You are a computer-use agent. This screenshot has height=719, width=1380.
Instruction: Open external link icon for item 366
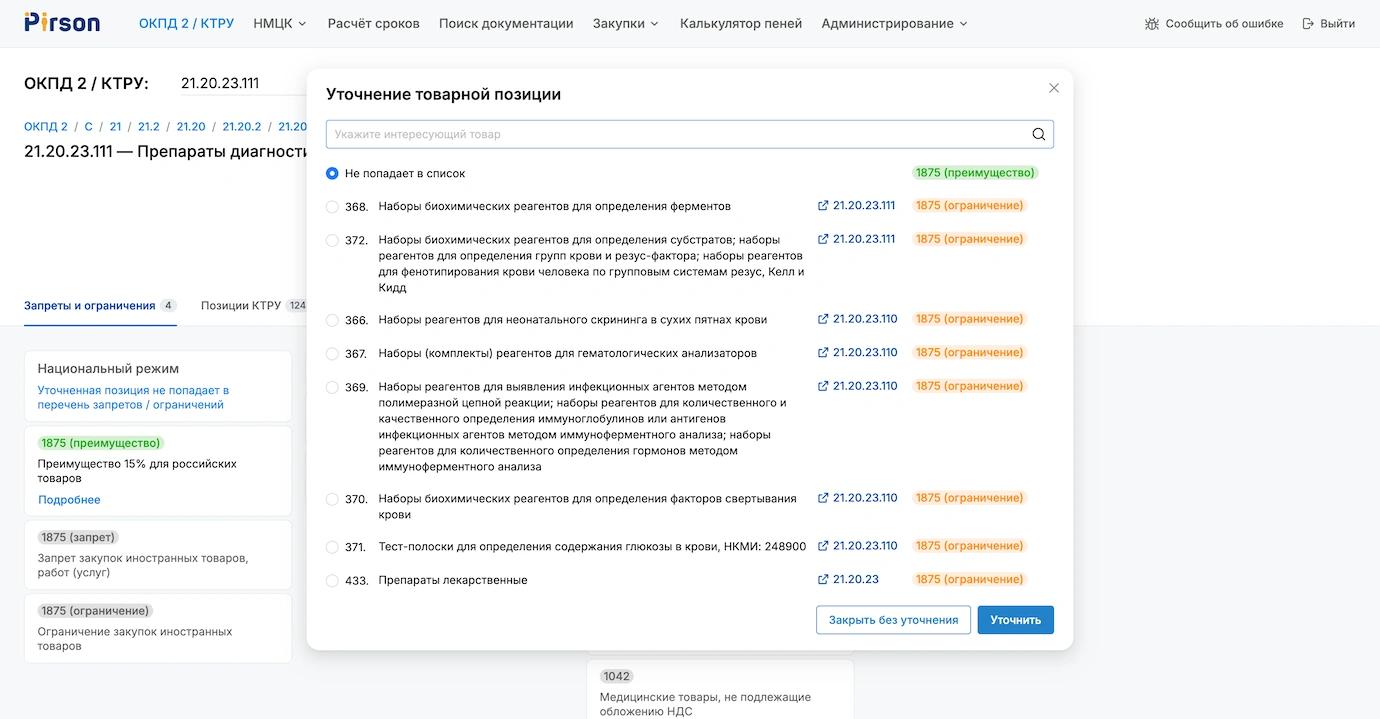click(x=823, y=320)
